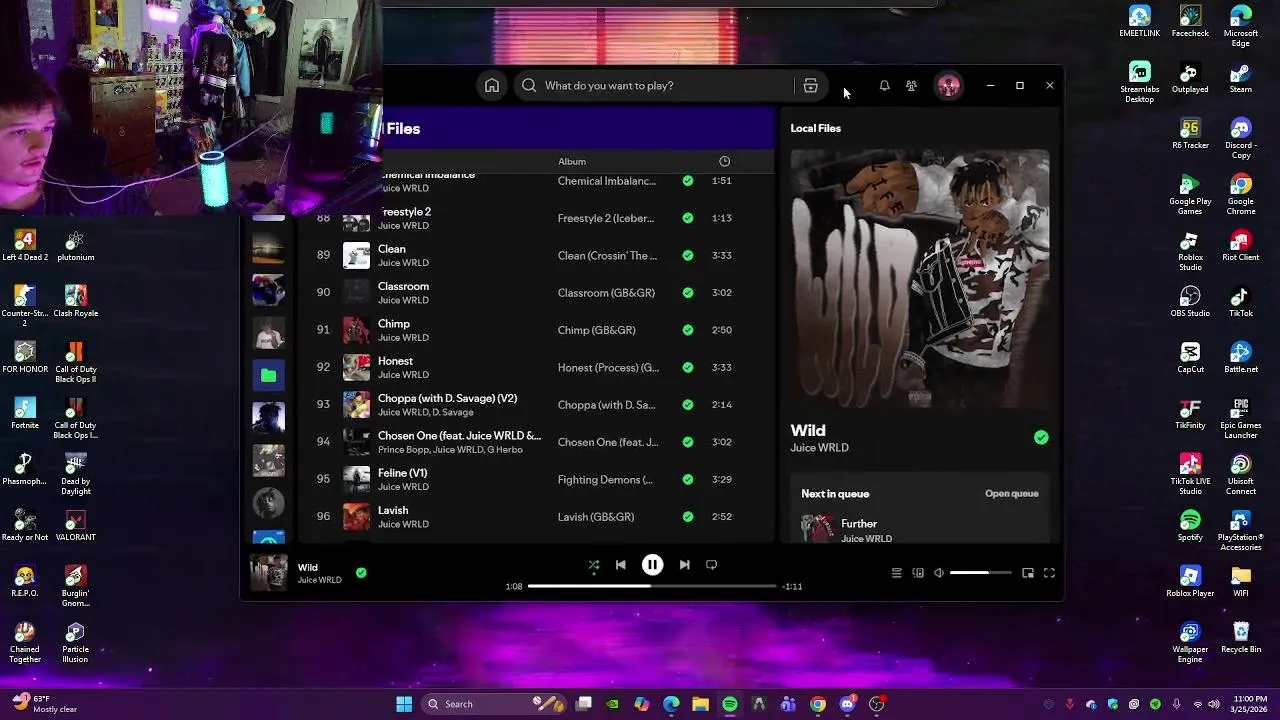Click now playing Wild cover in player bar
The height and width of the screenshot is (720, 1280).
coord(268,573)
